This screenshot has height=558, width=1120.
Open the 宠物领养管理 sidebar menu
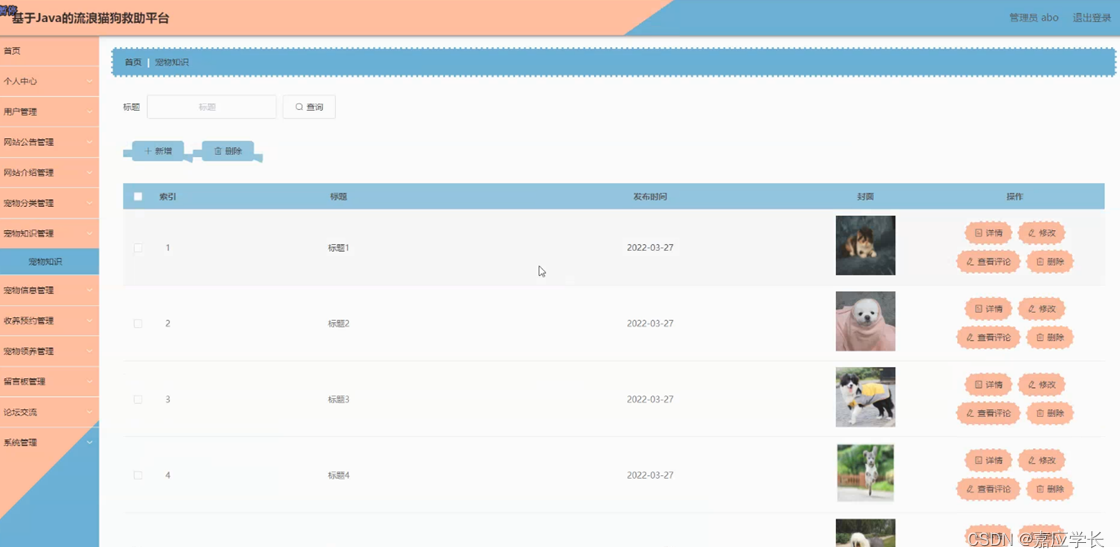pos(49,352)
